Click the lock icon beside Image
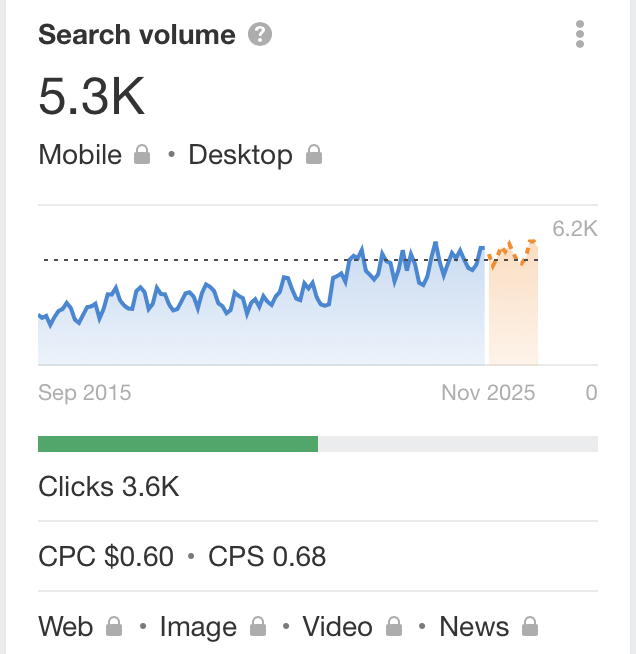This screenshot has height=654, width=636. tap(258, 626)
